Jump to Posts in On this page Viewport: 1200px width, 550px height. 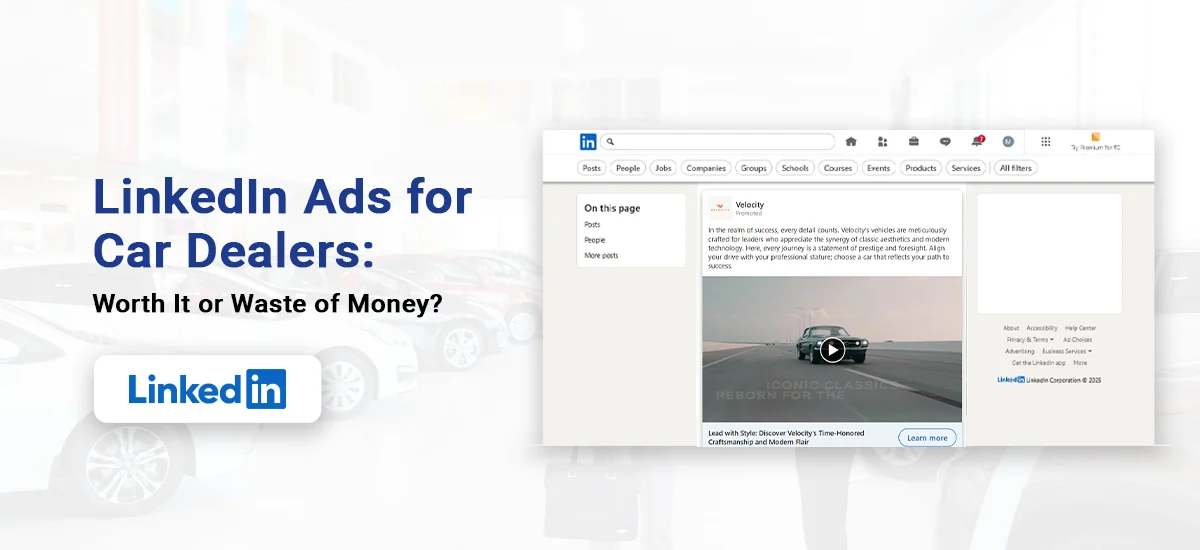(x=593, y=225)
